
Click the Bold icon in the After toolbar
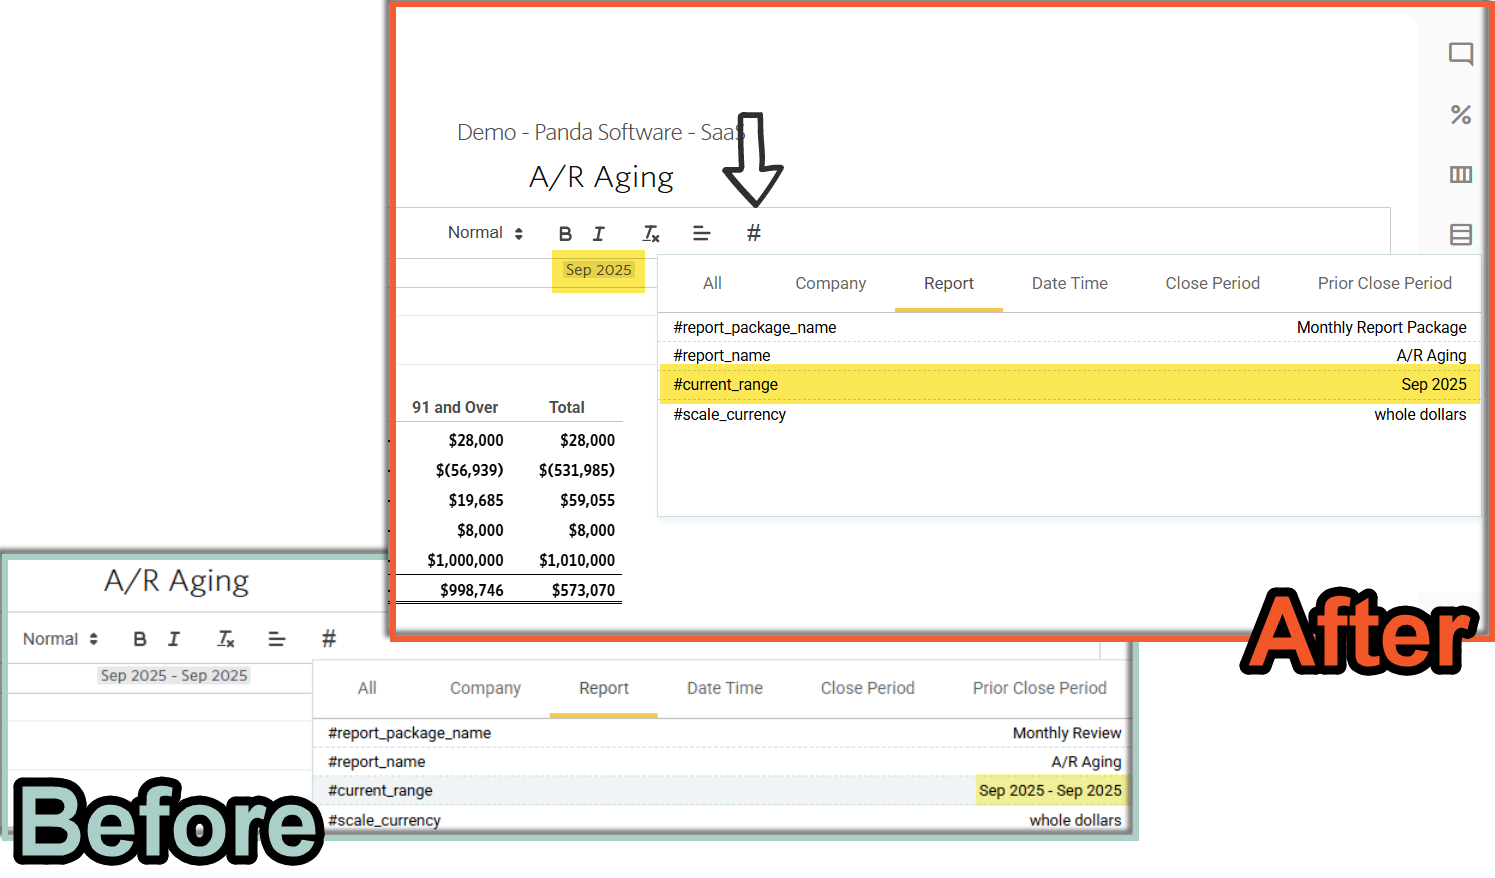click(x=565, y=234)
